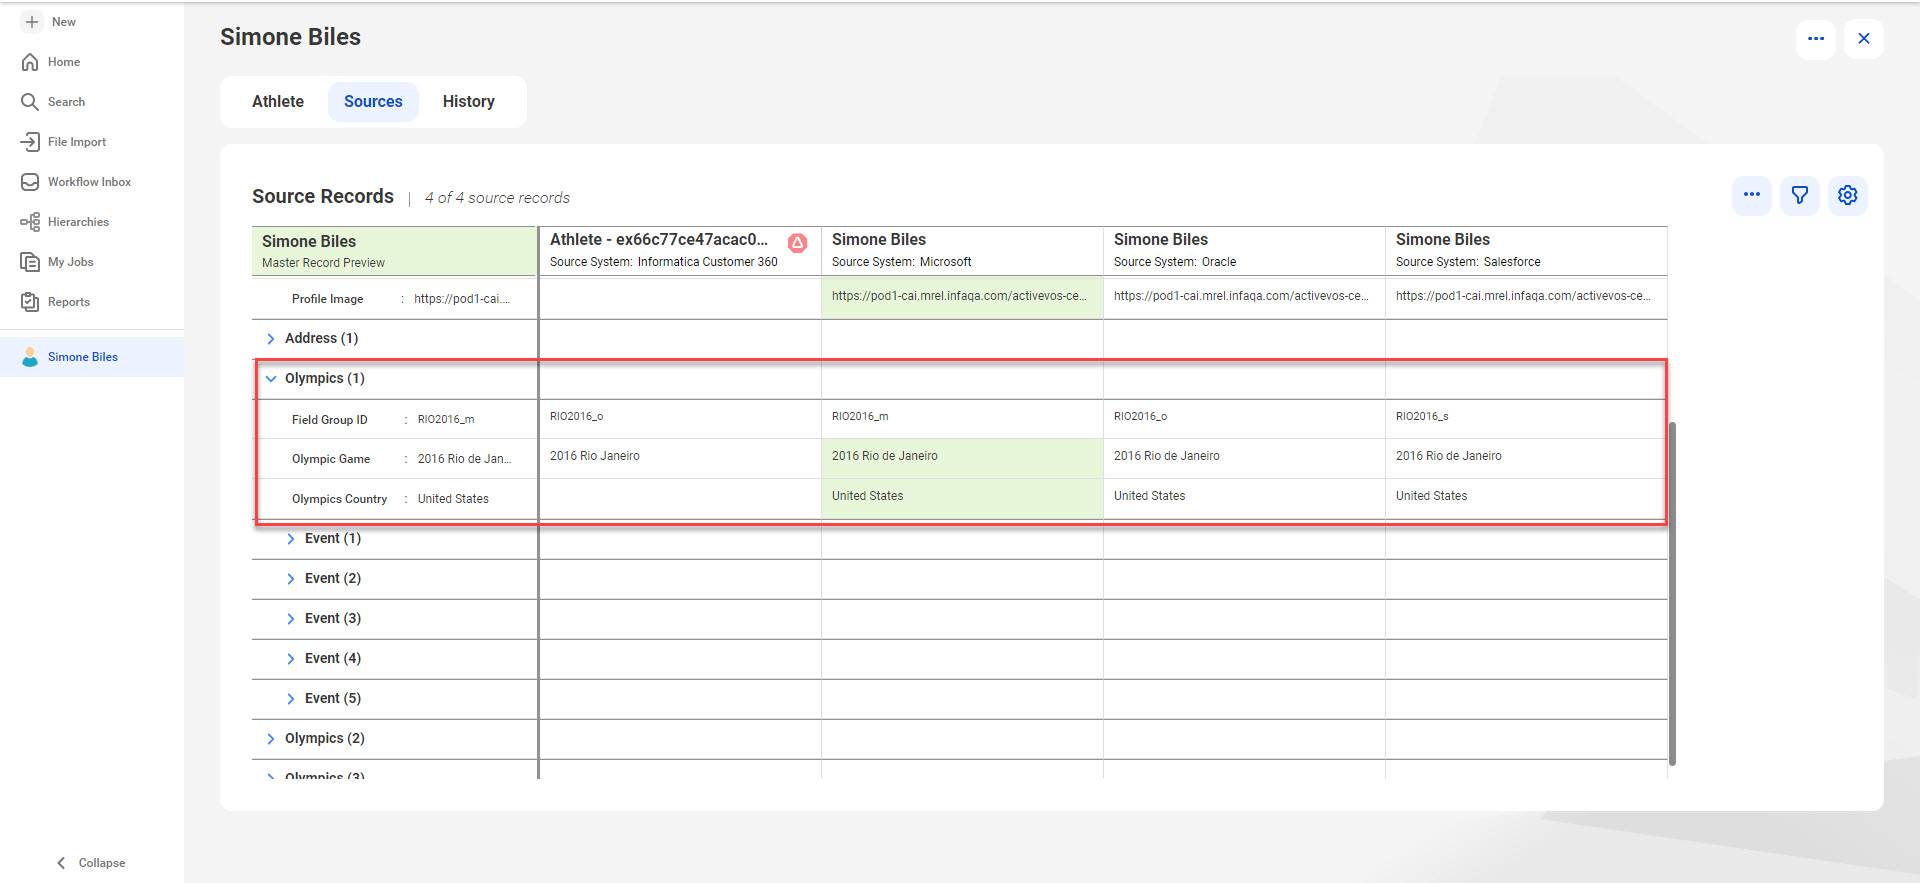
Task: Switch to the History tab
Action: pos(469,102)
